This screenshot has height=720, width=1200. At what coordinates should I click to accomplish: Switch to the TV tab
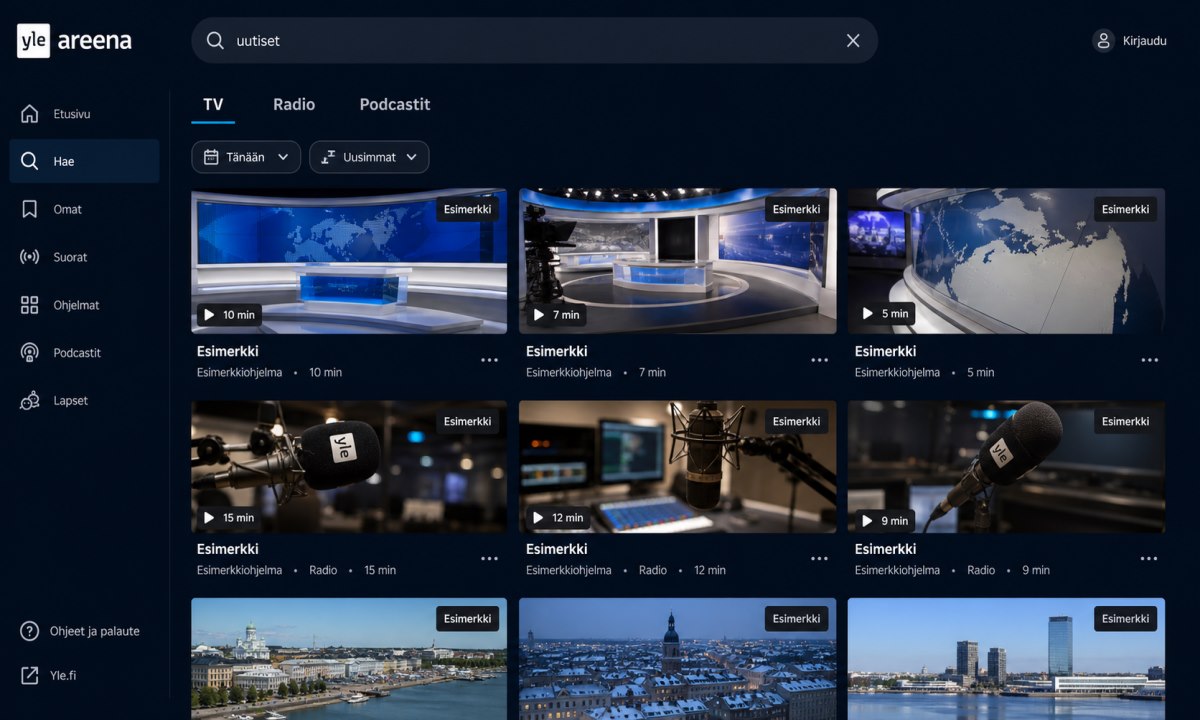click(213, 104)
